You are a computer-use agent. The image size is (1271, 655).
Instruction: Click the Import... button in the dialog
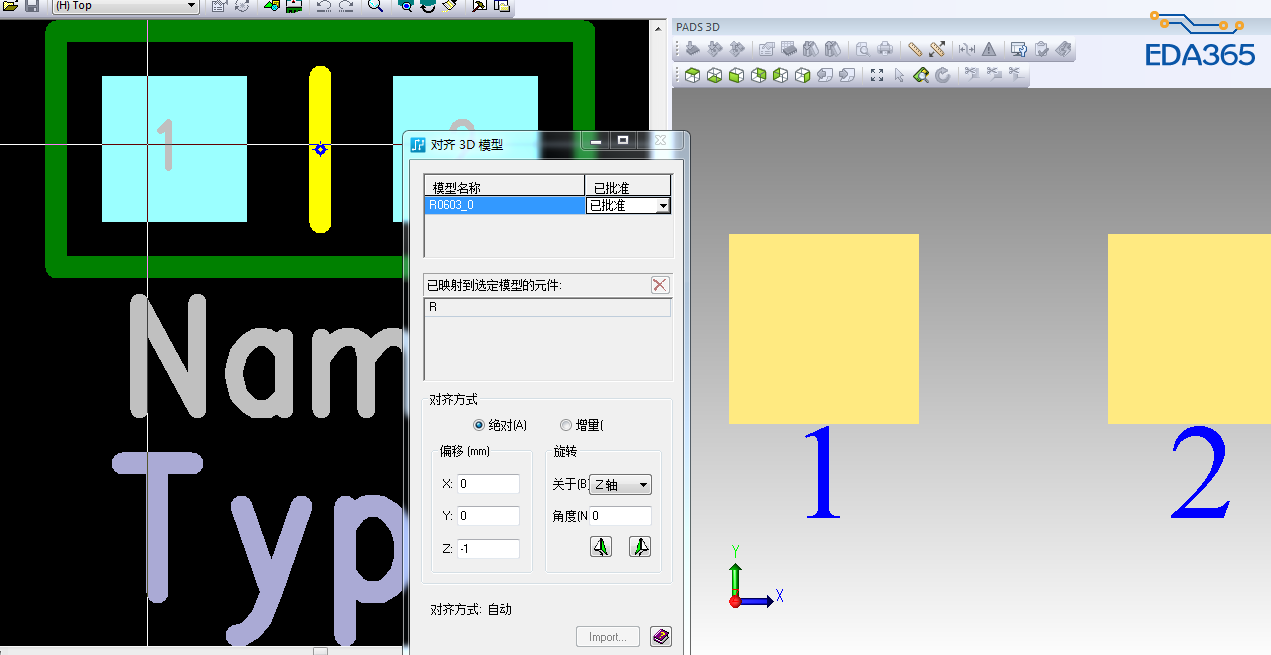coord(607,636)
